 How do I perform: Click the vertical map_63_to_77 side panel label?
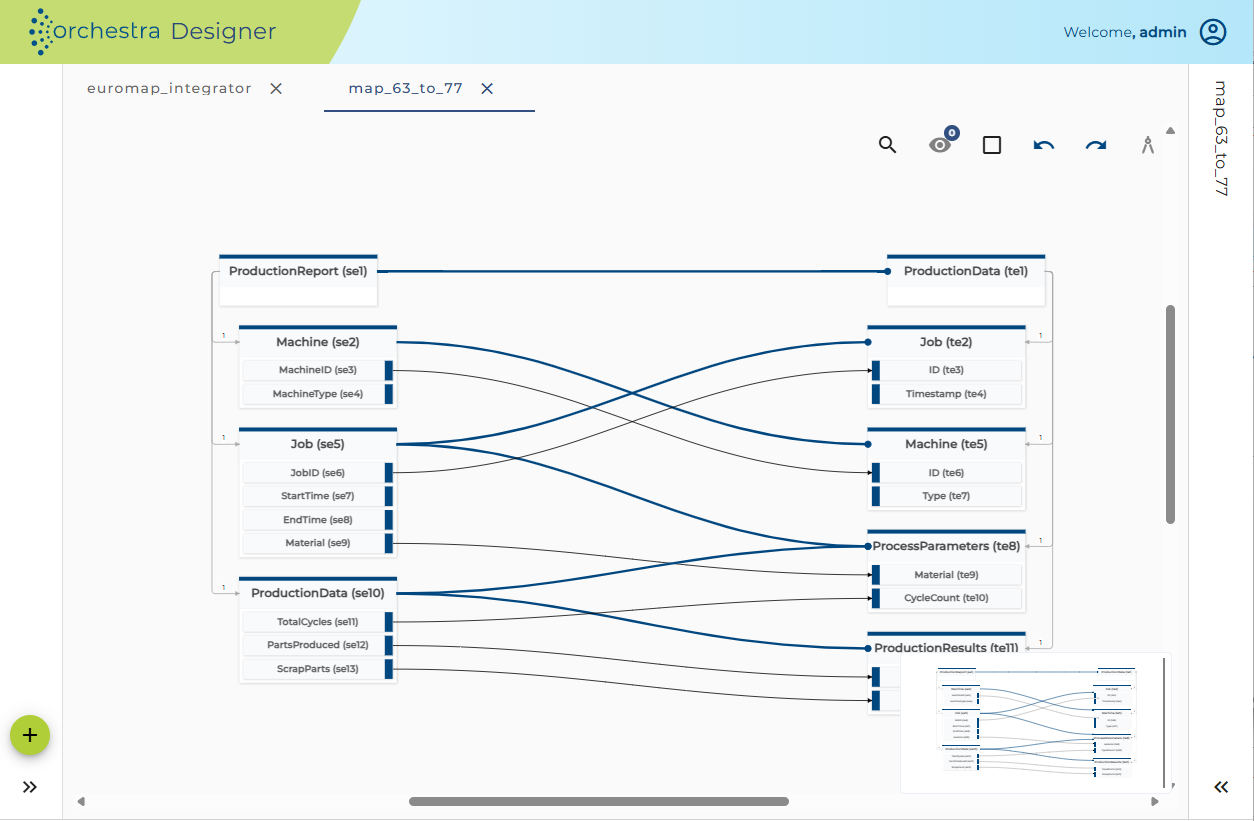click(1220, 138)
